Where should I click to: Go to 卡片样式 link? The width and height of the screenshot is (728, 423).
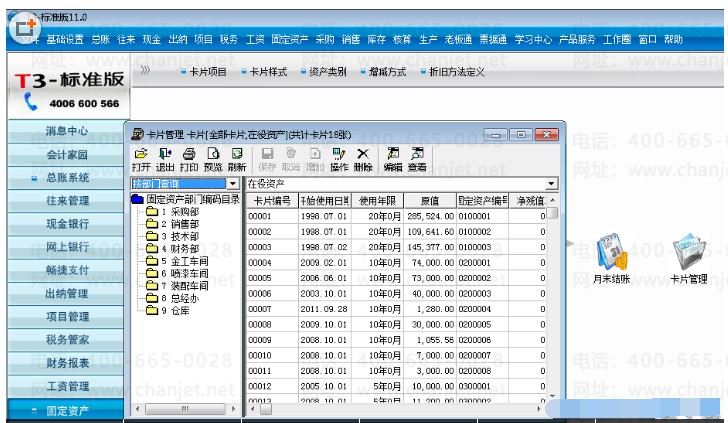click(268, 72)
